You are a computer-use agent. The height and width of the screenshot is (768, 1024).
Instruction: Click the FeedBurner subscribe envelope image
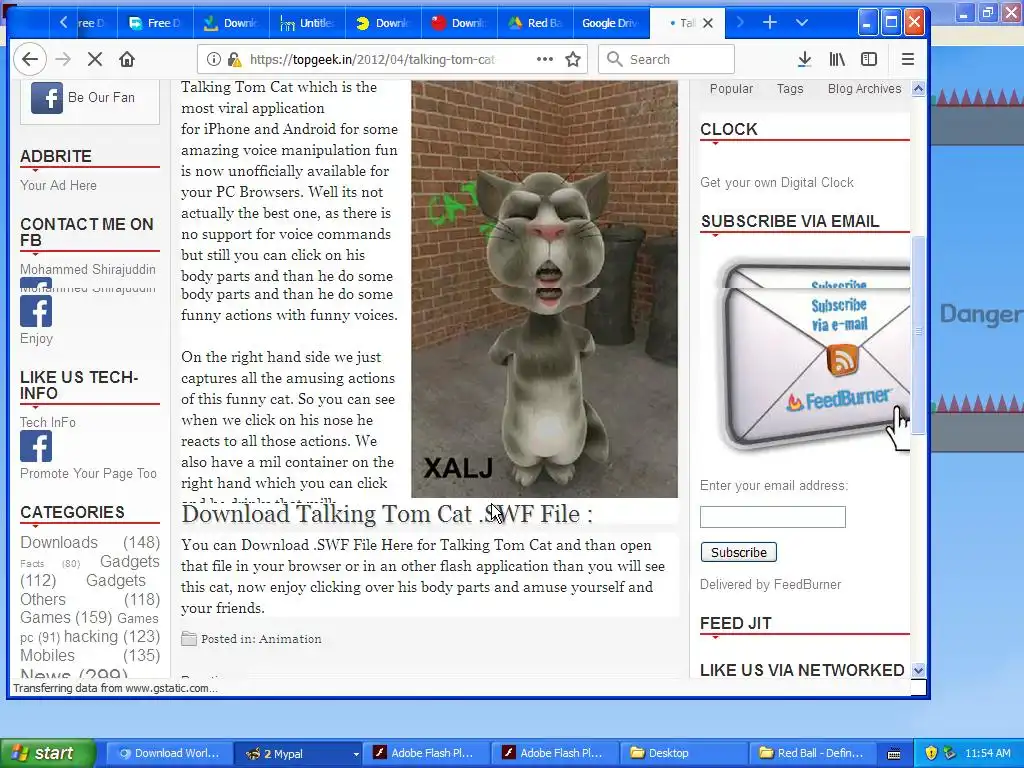pyautogui.click(x=812, y=356)
